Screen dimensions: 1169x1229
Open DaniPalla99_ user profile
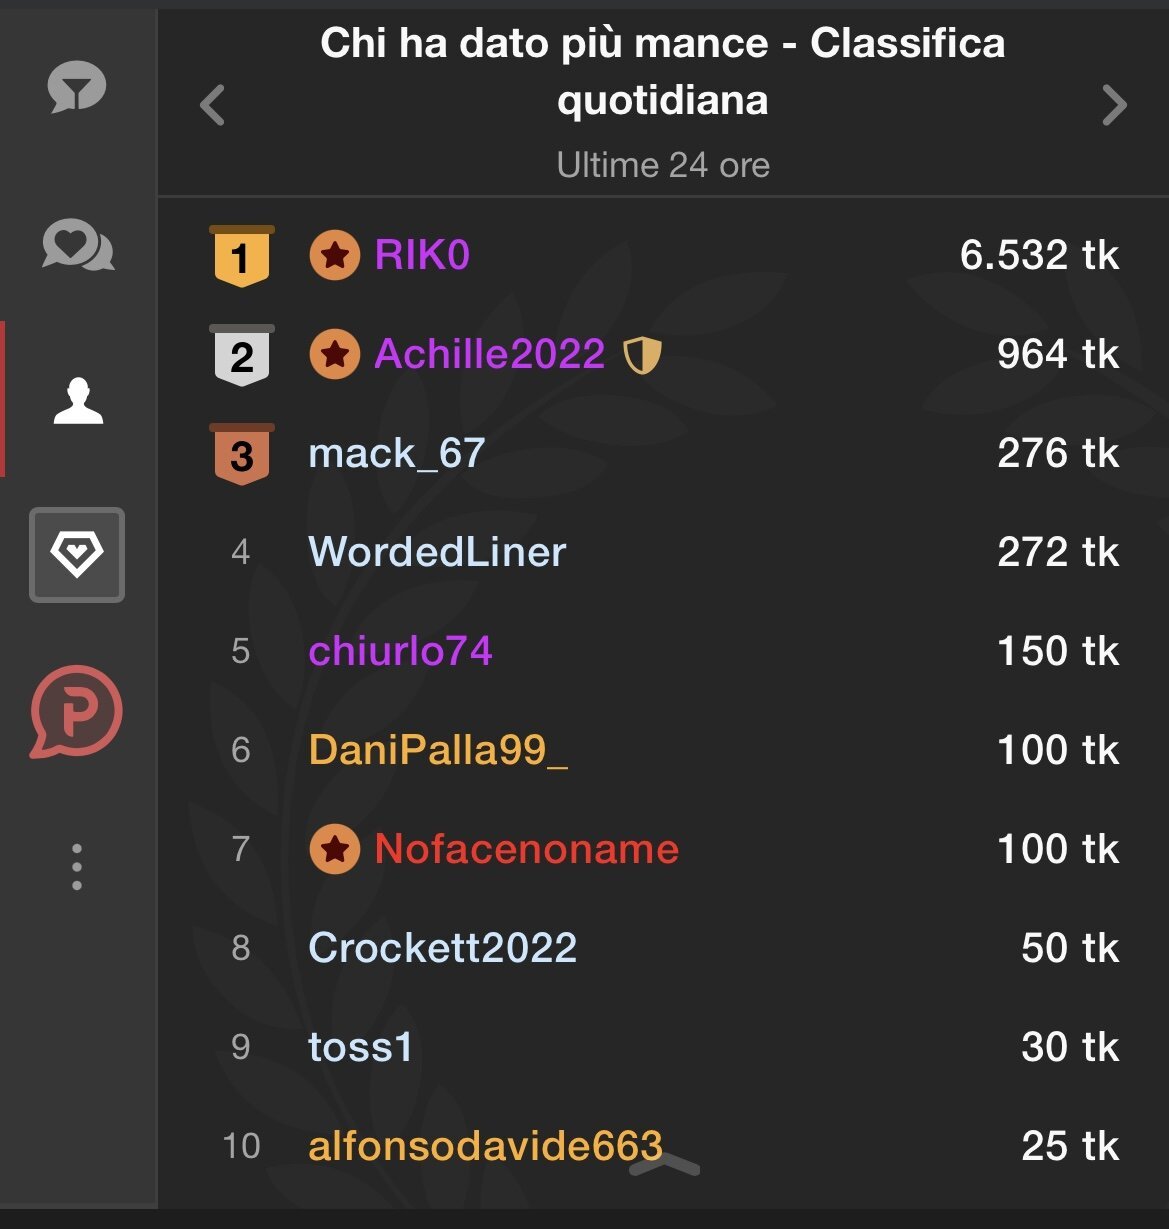438,750
